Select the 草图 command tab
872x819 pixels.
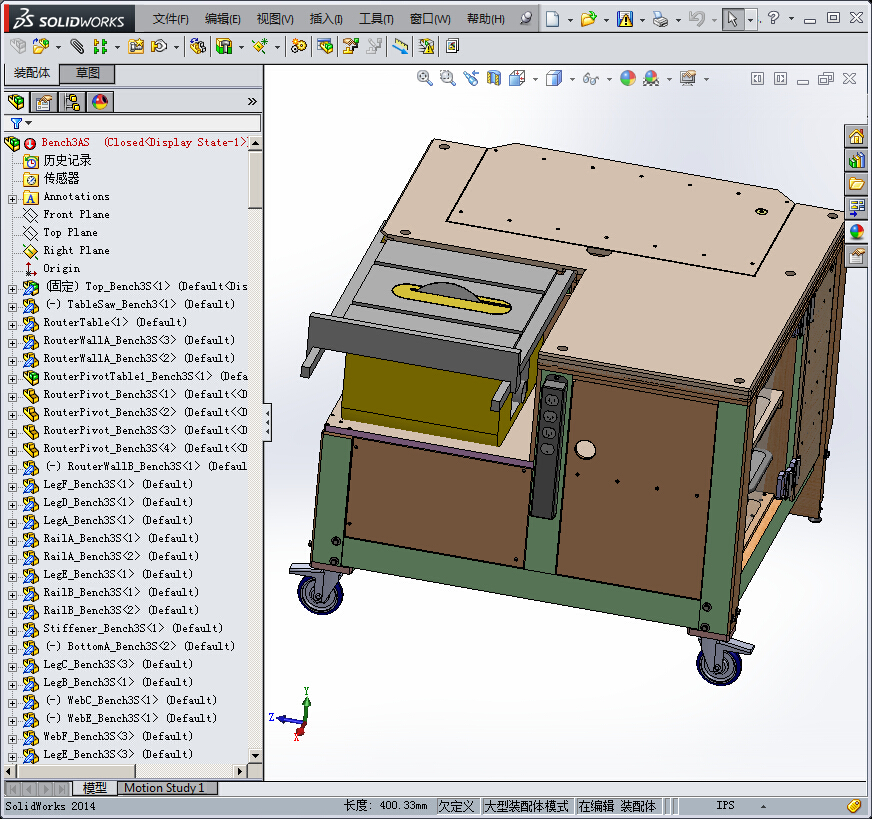coord(88,73)
